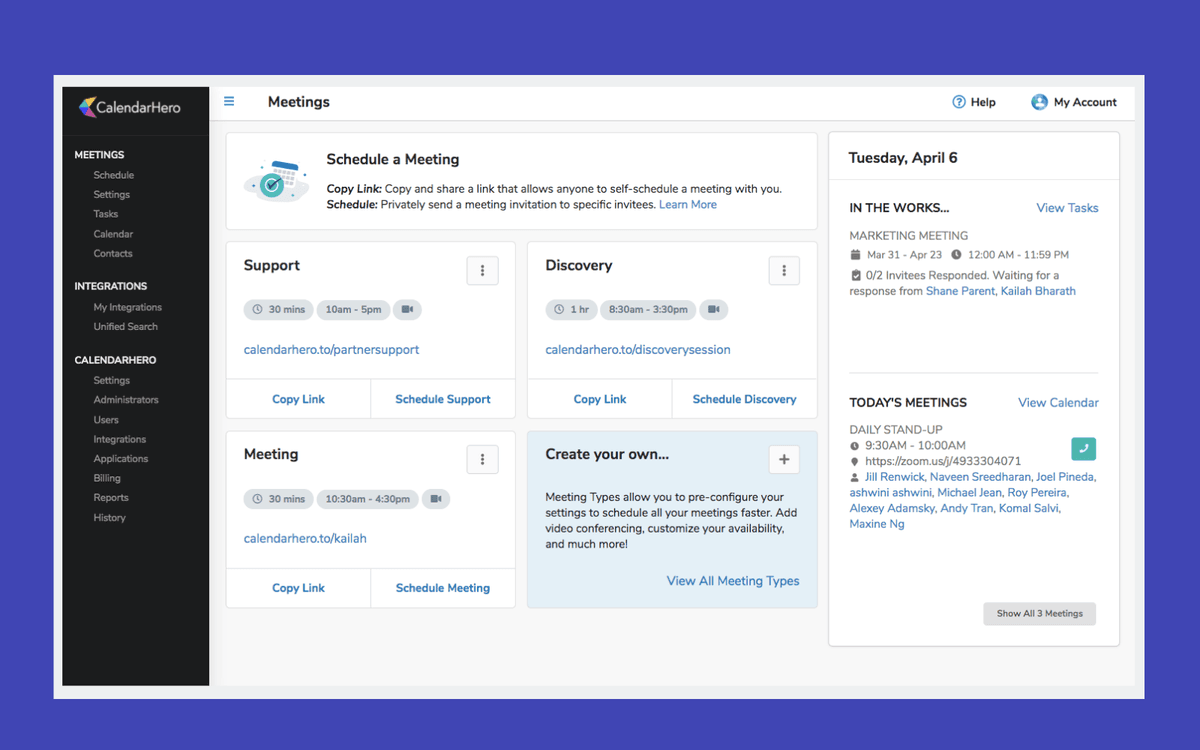Image resolution: width=1200 pixels, height=750 pixels.
Task: Click invitee name Shane Parent
Action: pyautogui.click(x=961, y=291)
